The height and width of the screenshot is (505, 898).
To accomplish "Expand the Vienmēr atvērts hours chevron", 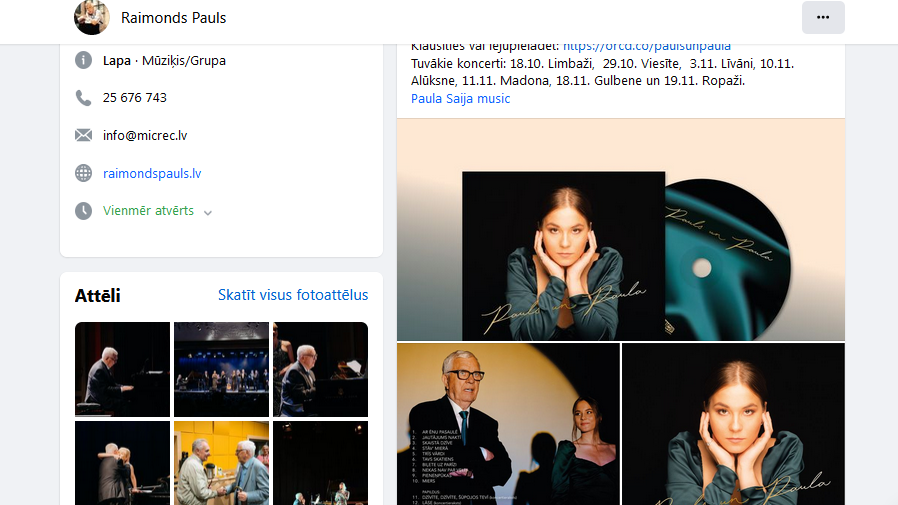I will (x=208, y=212).
